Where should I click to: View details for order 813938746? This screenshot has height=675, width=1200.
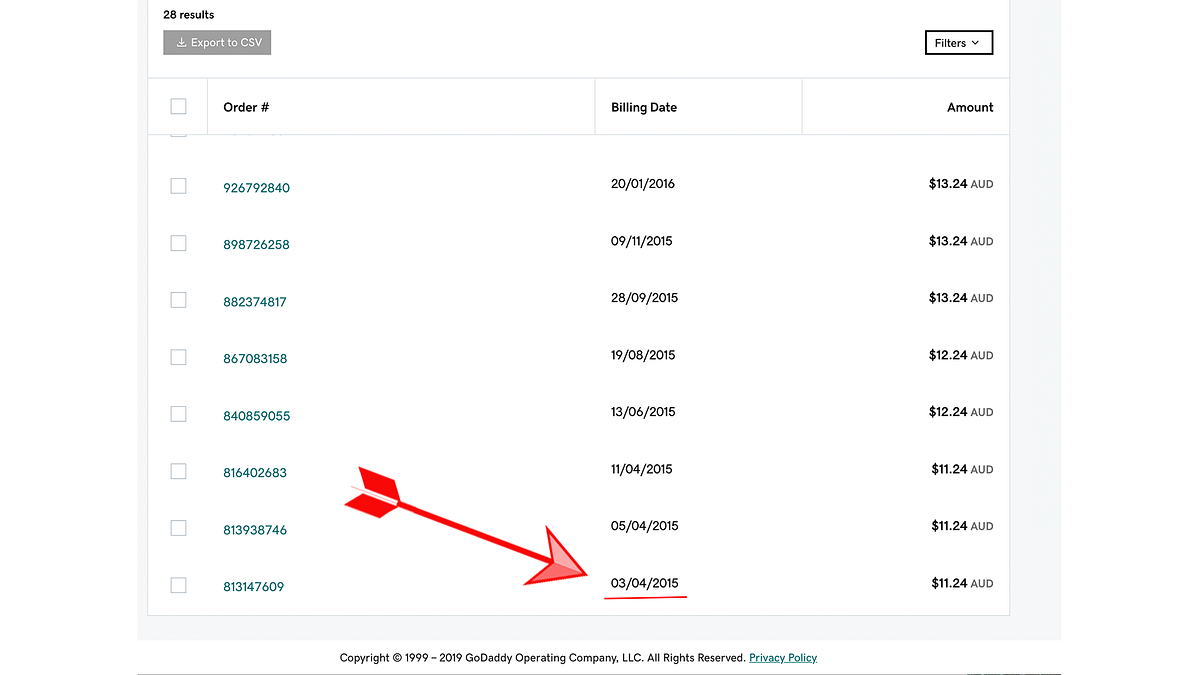[255, 529]
